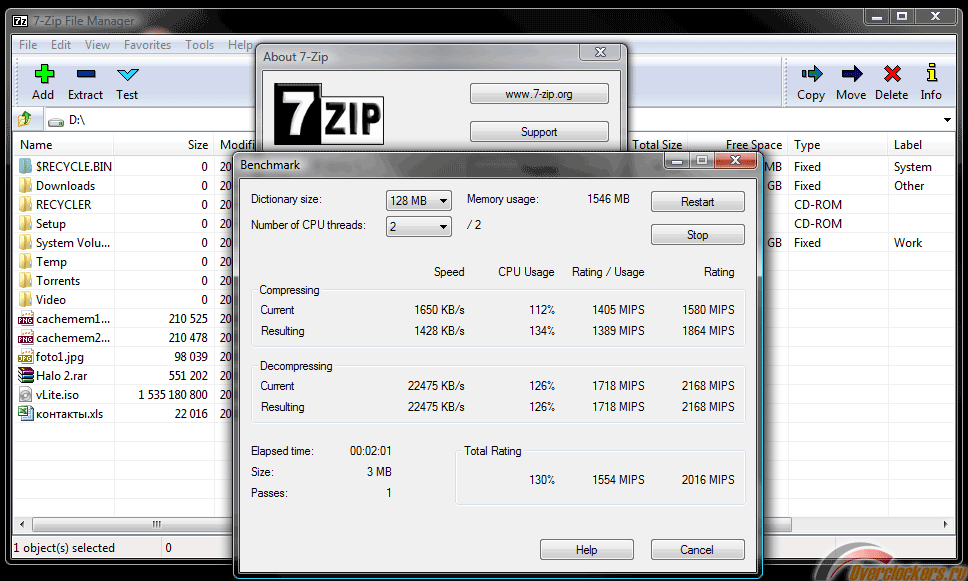
Task: Click the Stop button in Benchmark
Action: click(x=698, y=235)
